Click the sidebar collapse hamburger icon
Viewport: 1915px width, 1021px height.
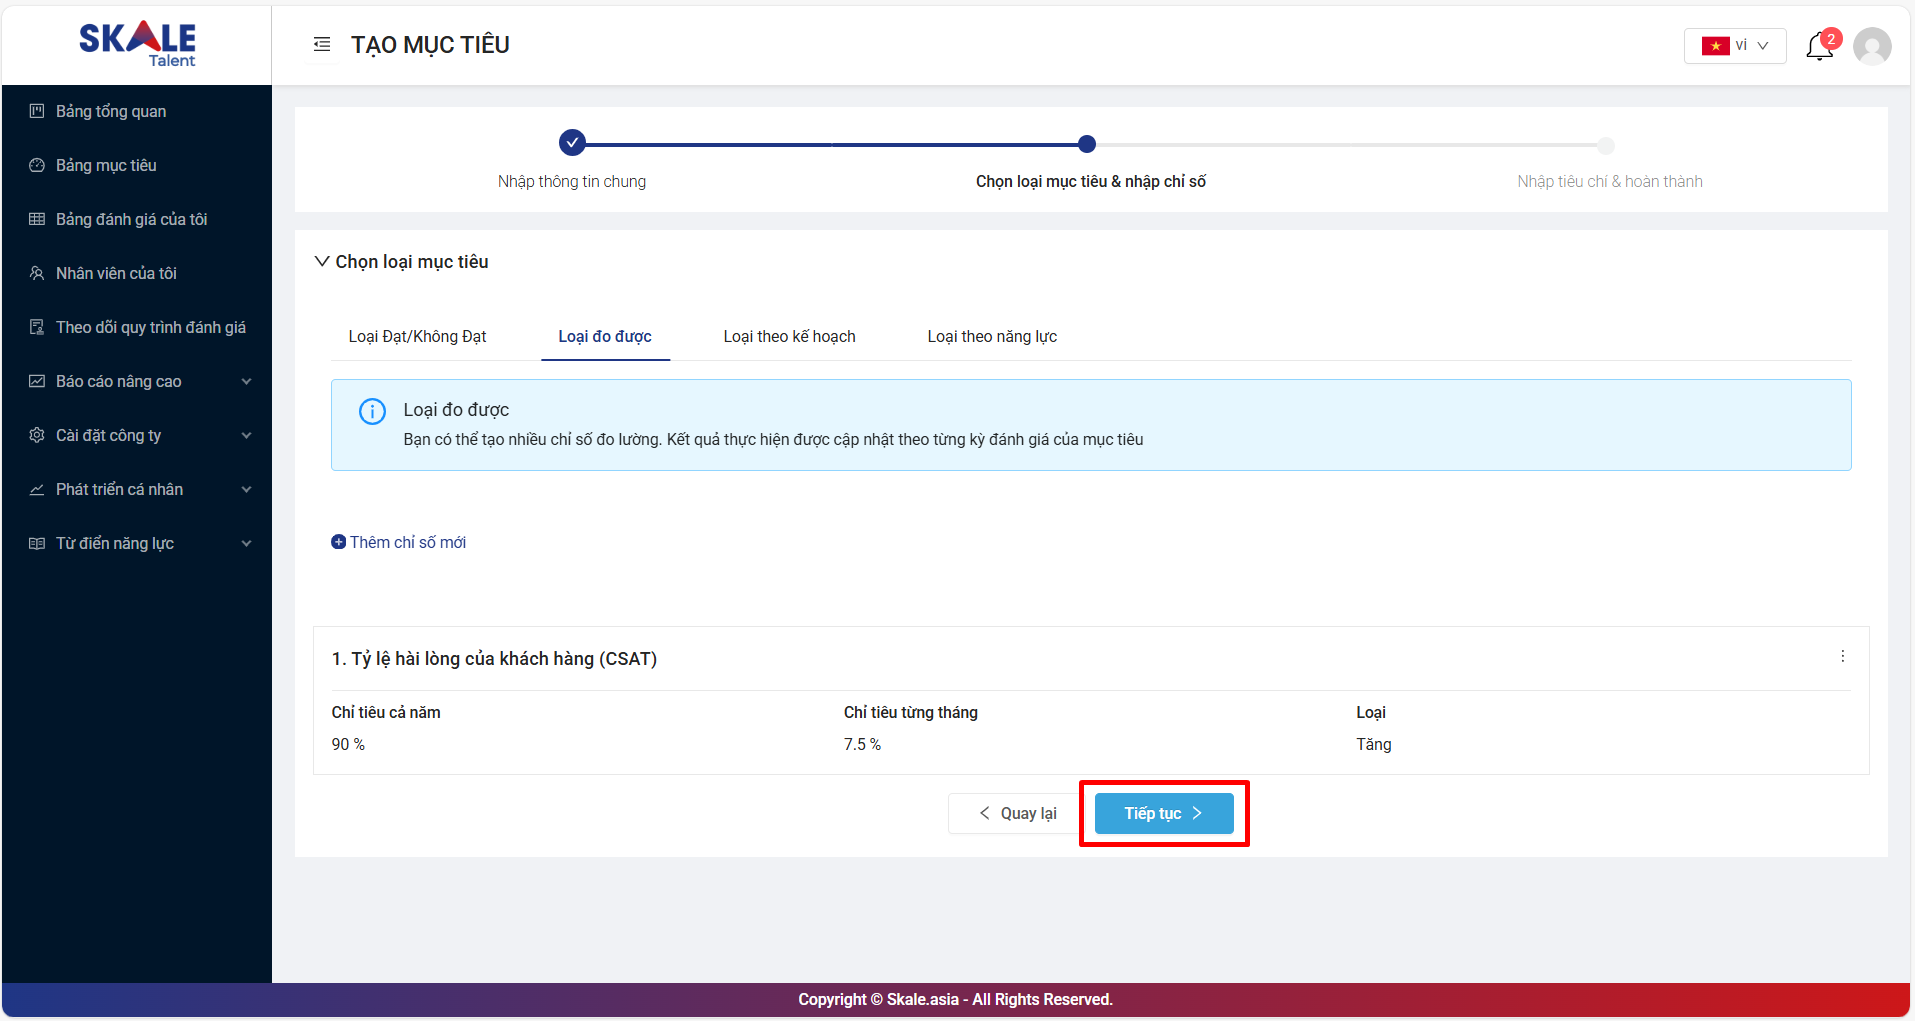click(x=321, y=44)
